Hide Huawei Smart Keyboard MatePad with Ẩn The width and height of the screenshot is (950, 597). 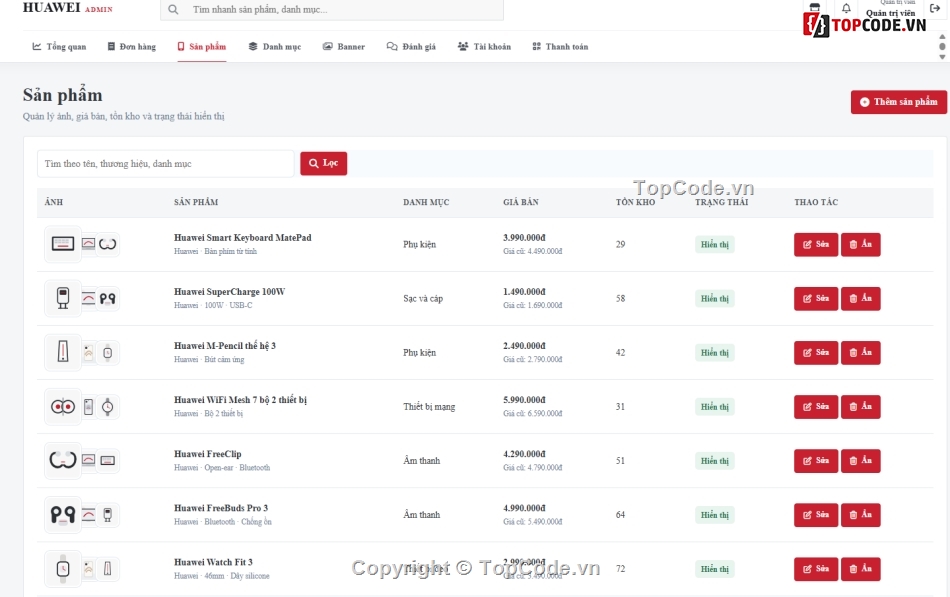tap(860, 244)
